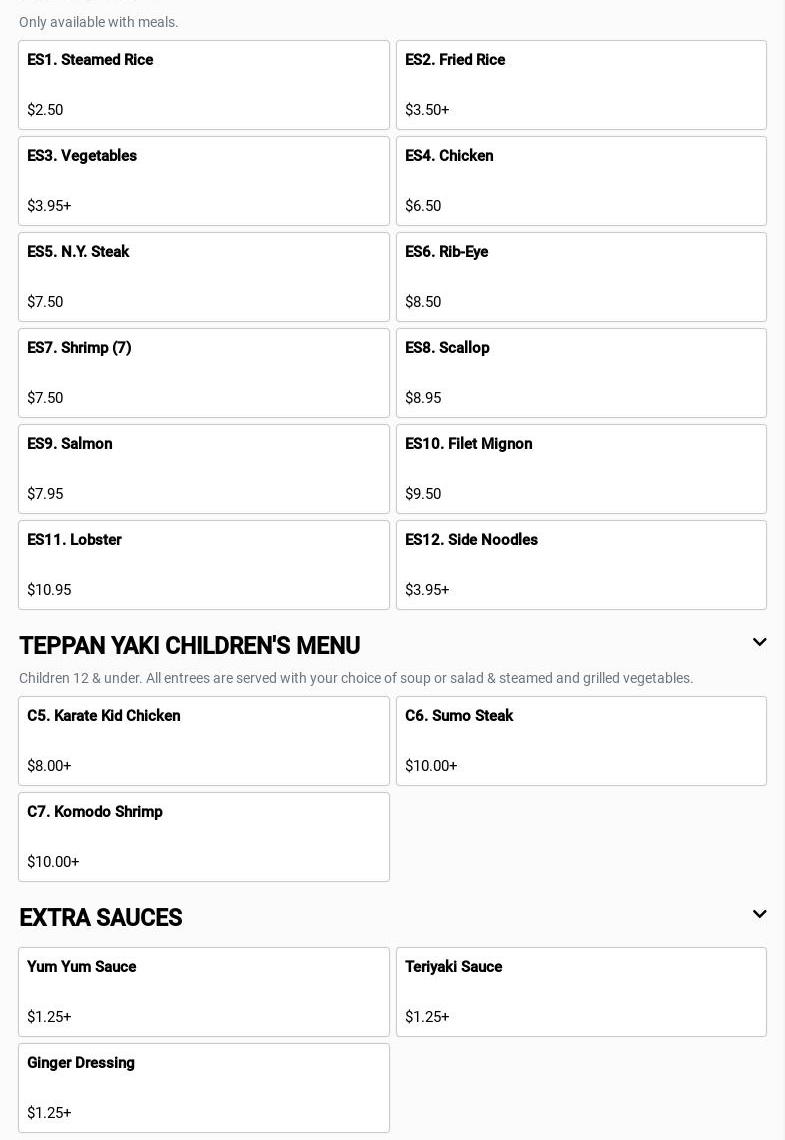Image resolution: width=785 pixels, height=1140 pixels.
Task: Open ES5. N.Y. Steak item
Action: [204, 277]
